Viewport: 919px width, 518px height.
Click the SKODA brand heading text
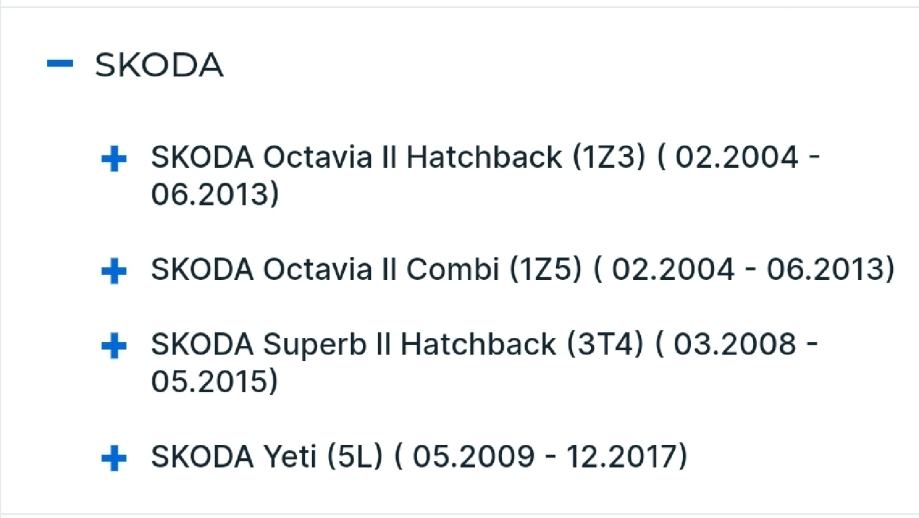point(159,65)
